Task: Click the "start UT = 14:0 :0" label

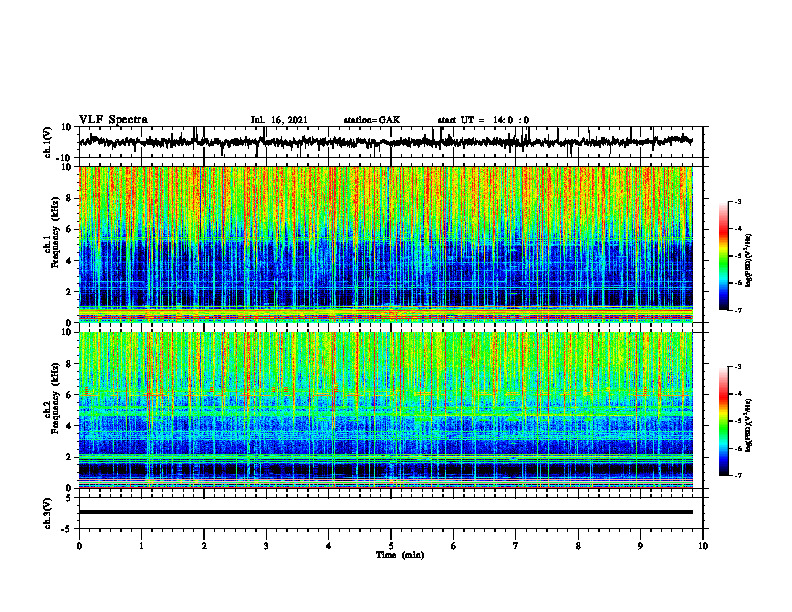Action: pos(483,120)
